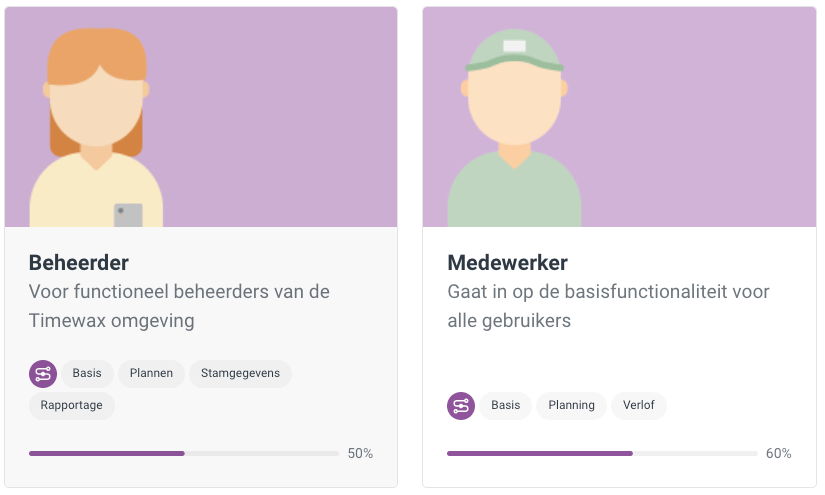825x495 pixels.
Task: Click the Basis tag under Beheerder
Action: tap(87, 374)
